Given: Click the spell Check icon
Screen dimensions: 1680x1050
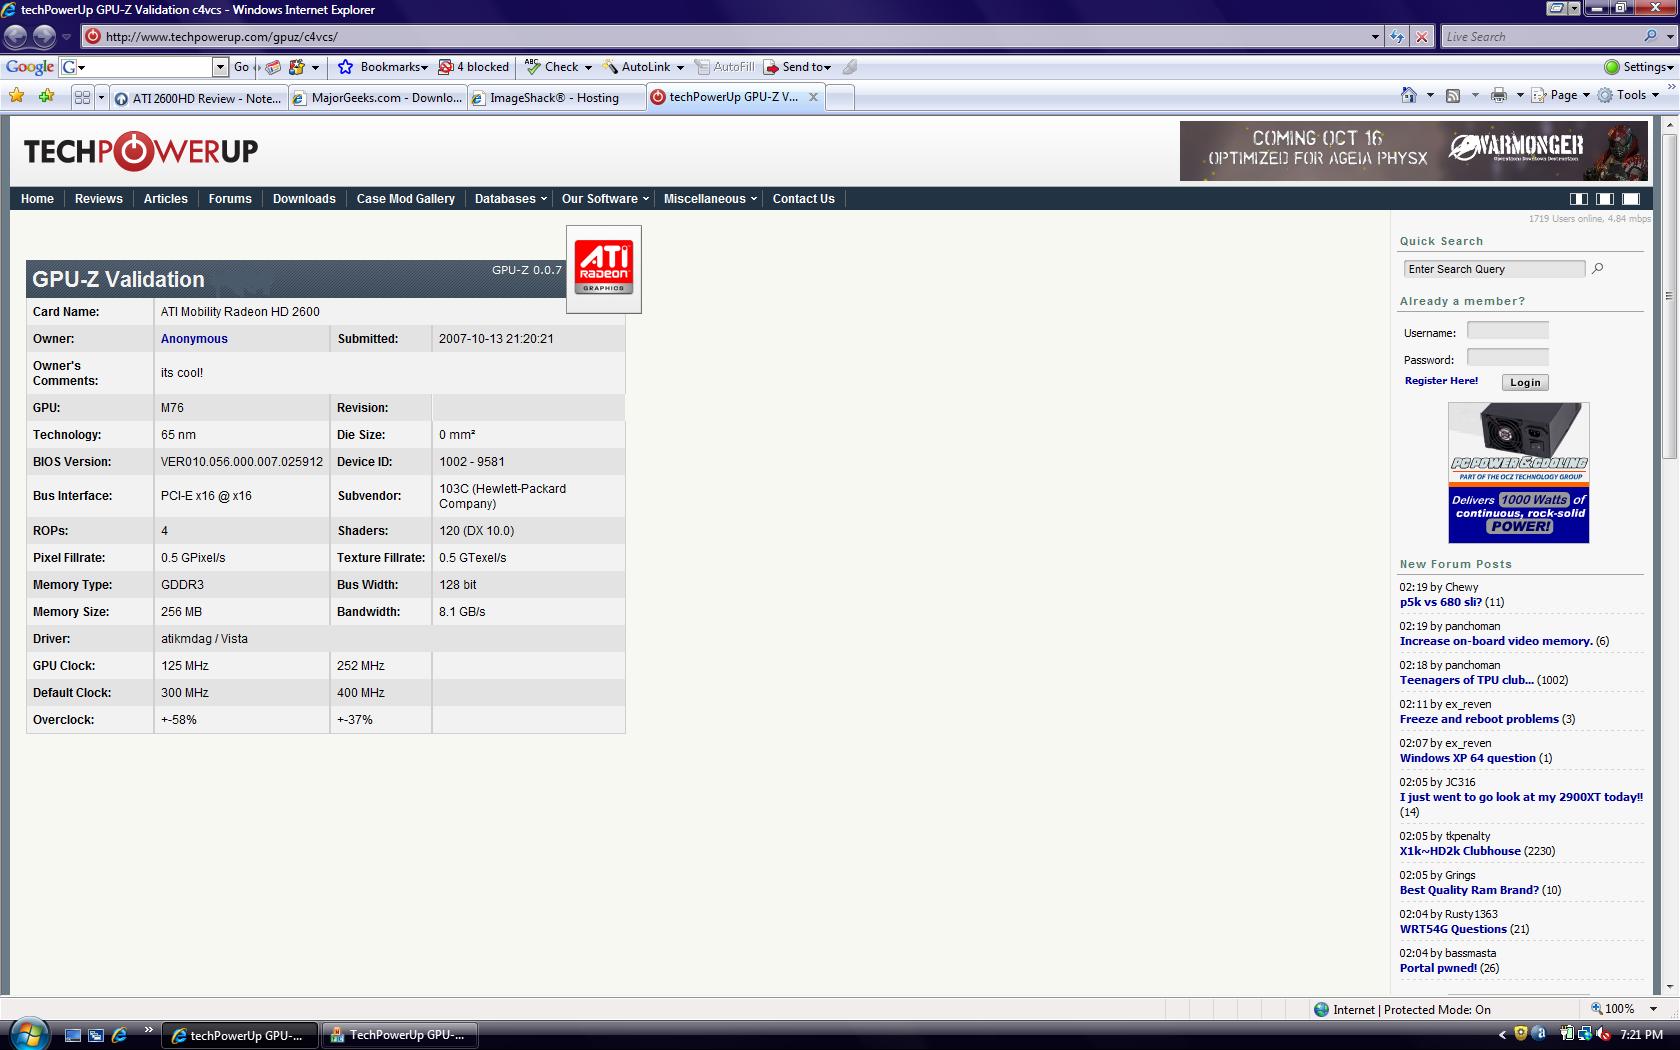Looking at the screenshot, I should coord(532,67).
